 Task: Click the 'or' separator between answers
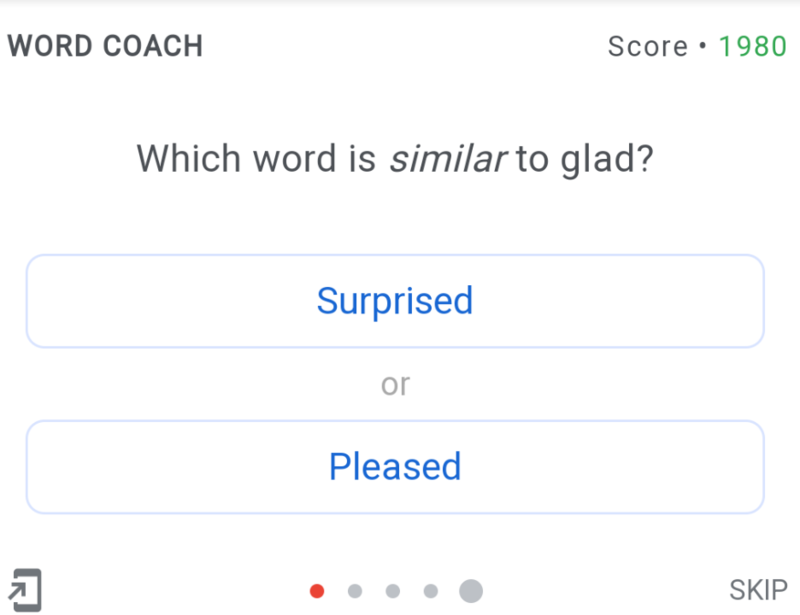(x=395, y=384)
